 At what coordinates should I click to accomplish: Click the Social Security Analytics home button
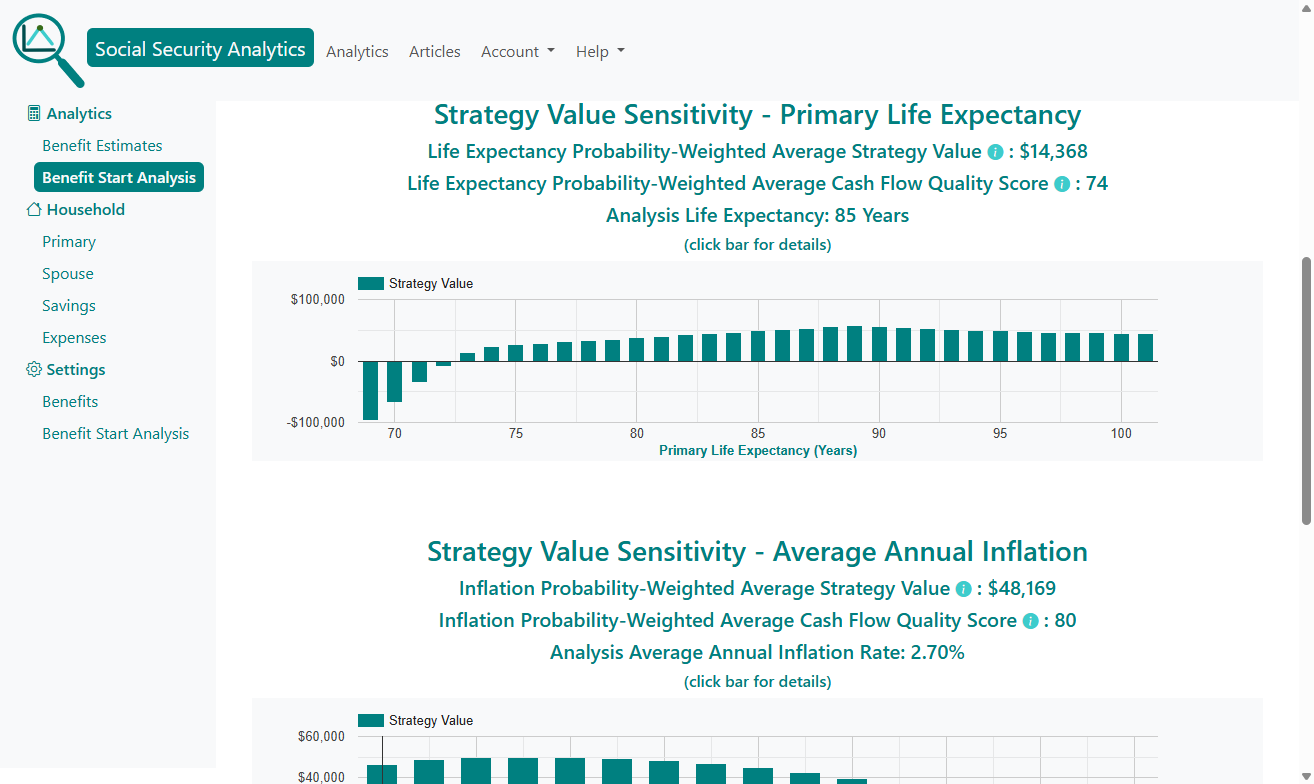point(199,47)
